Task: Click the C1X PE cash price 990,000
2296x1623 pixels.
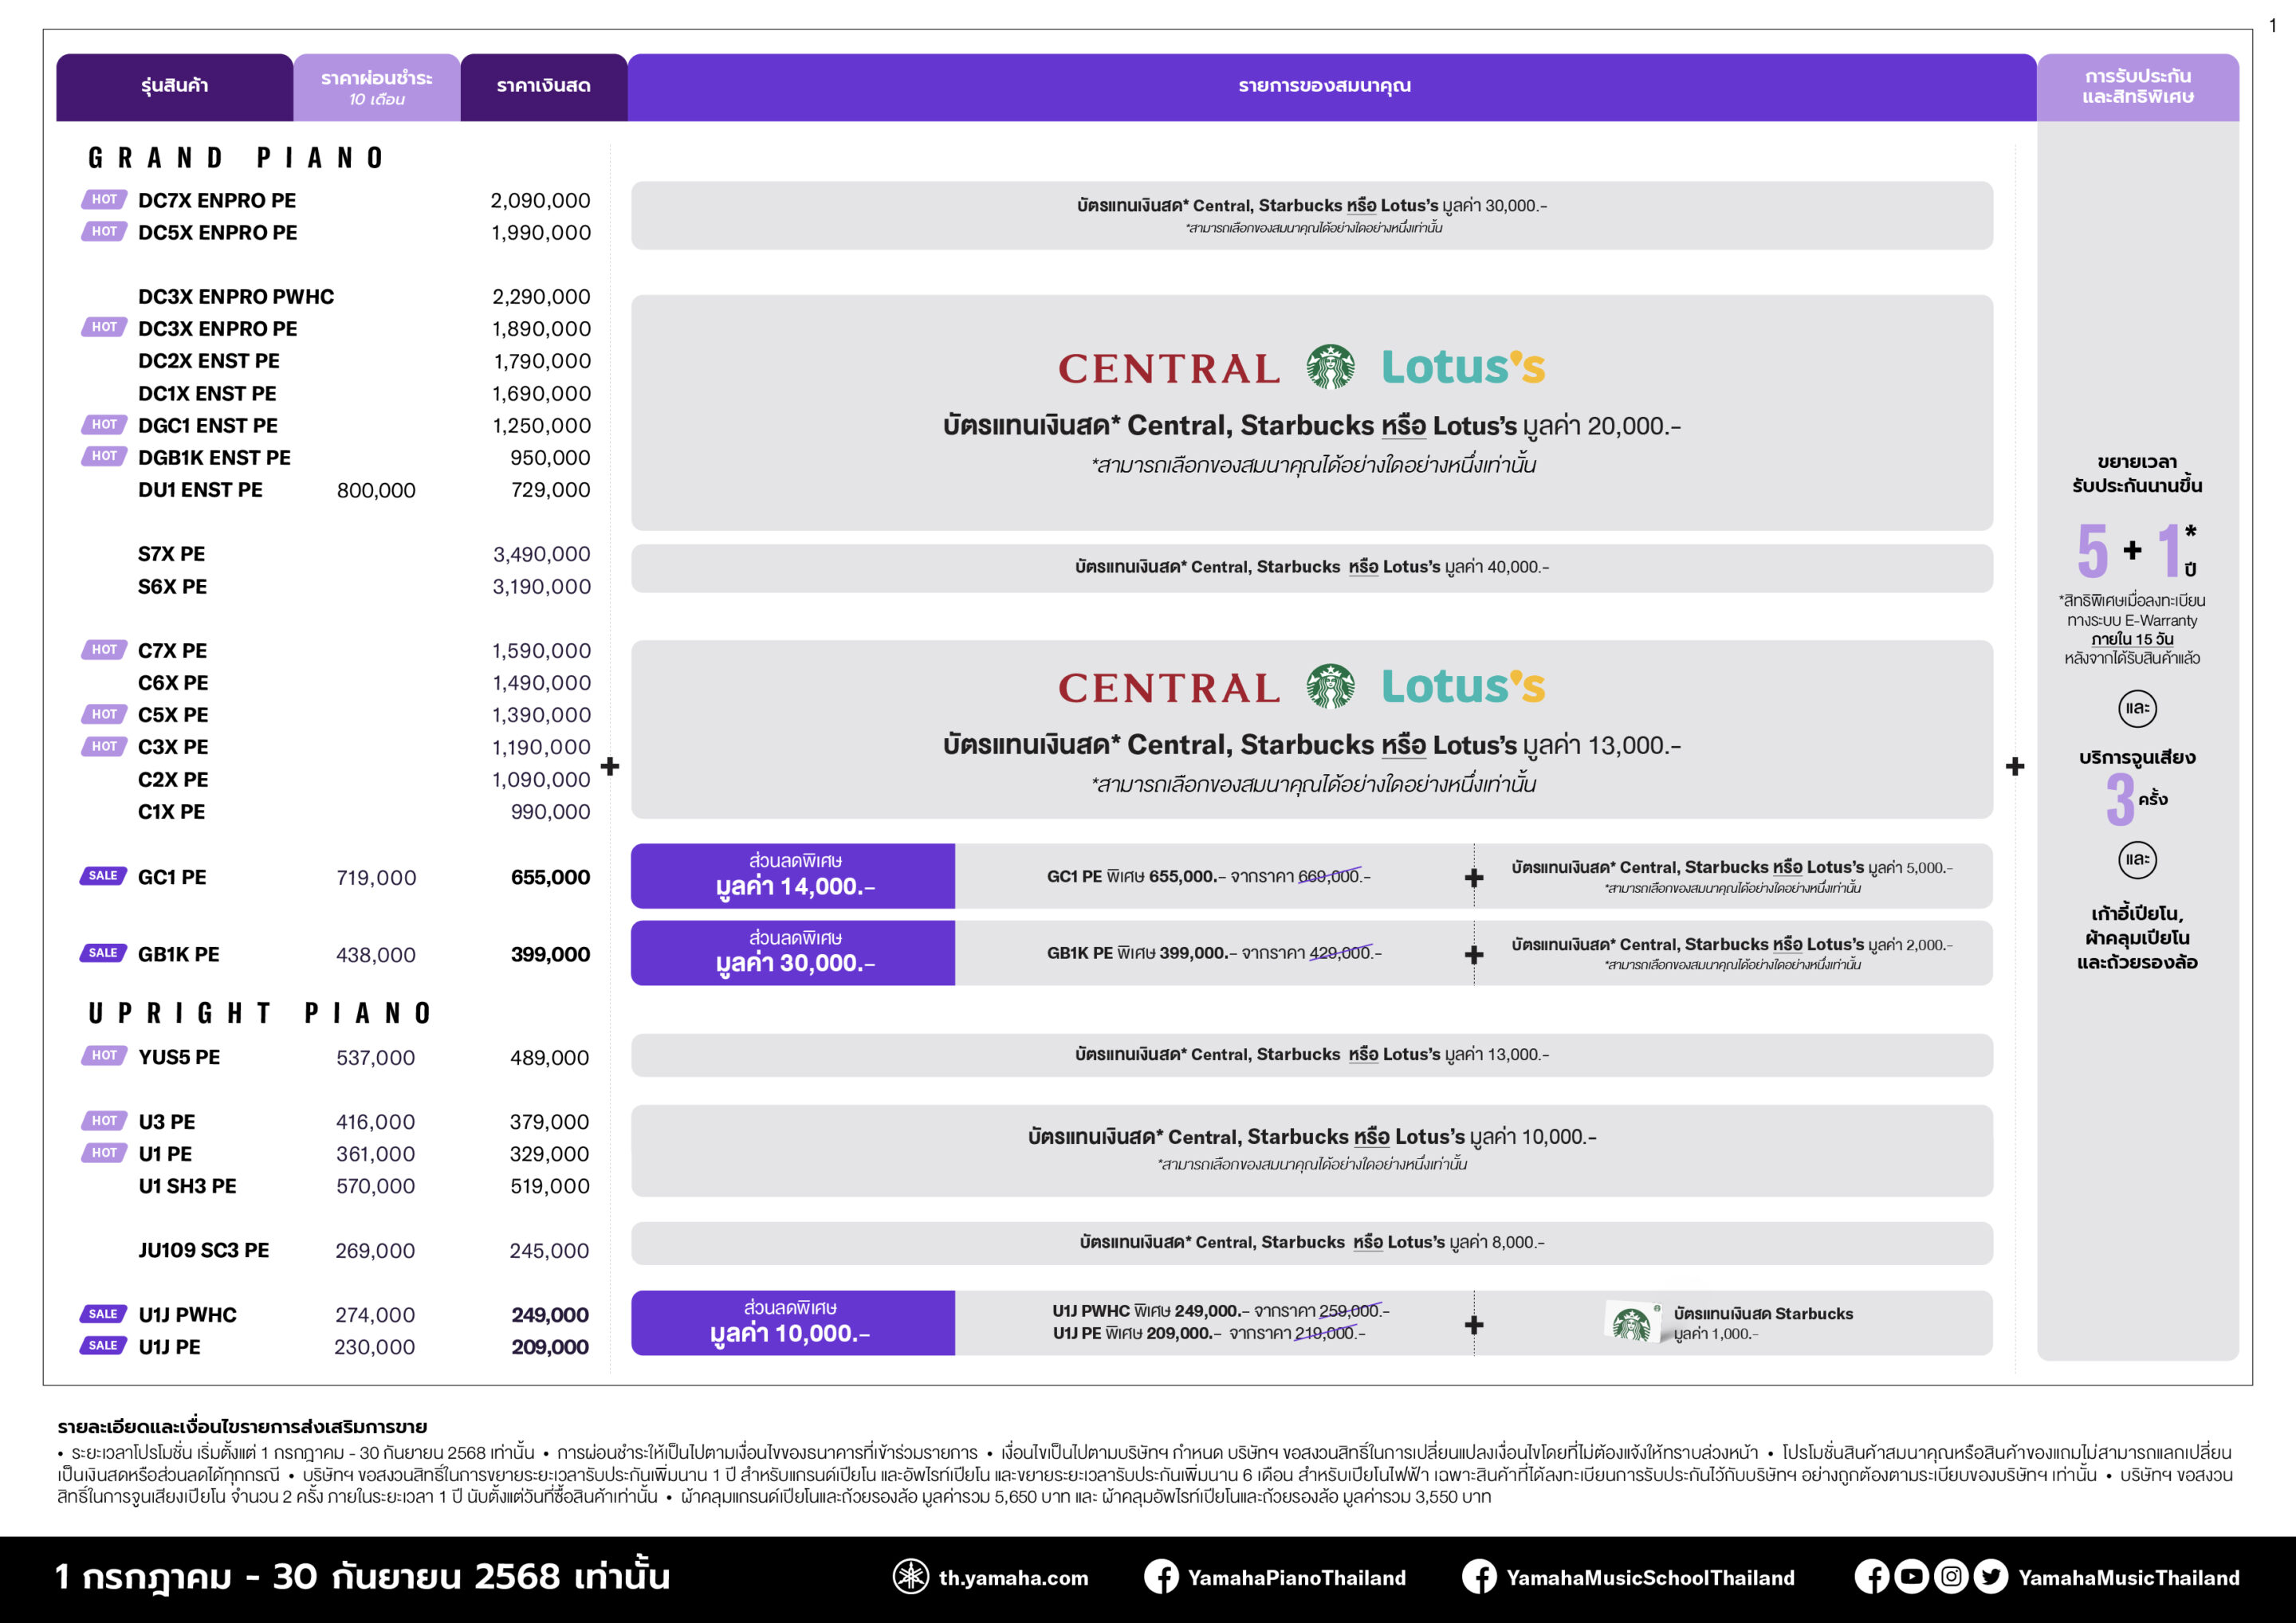Action: pyautogui.click(x=550, y=812)
